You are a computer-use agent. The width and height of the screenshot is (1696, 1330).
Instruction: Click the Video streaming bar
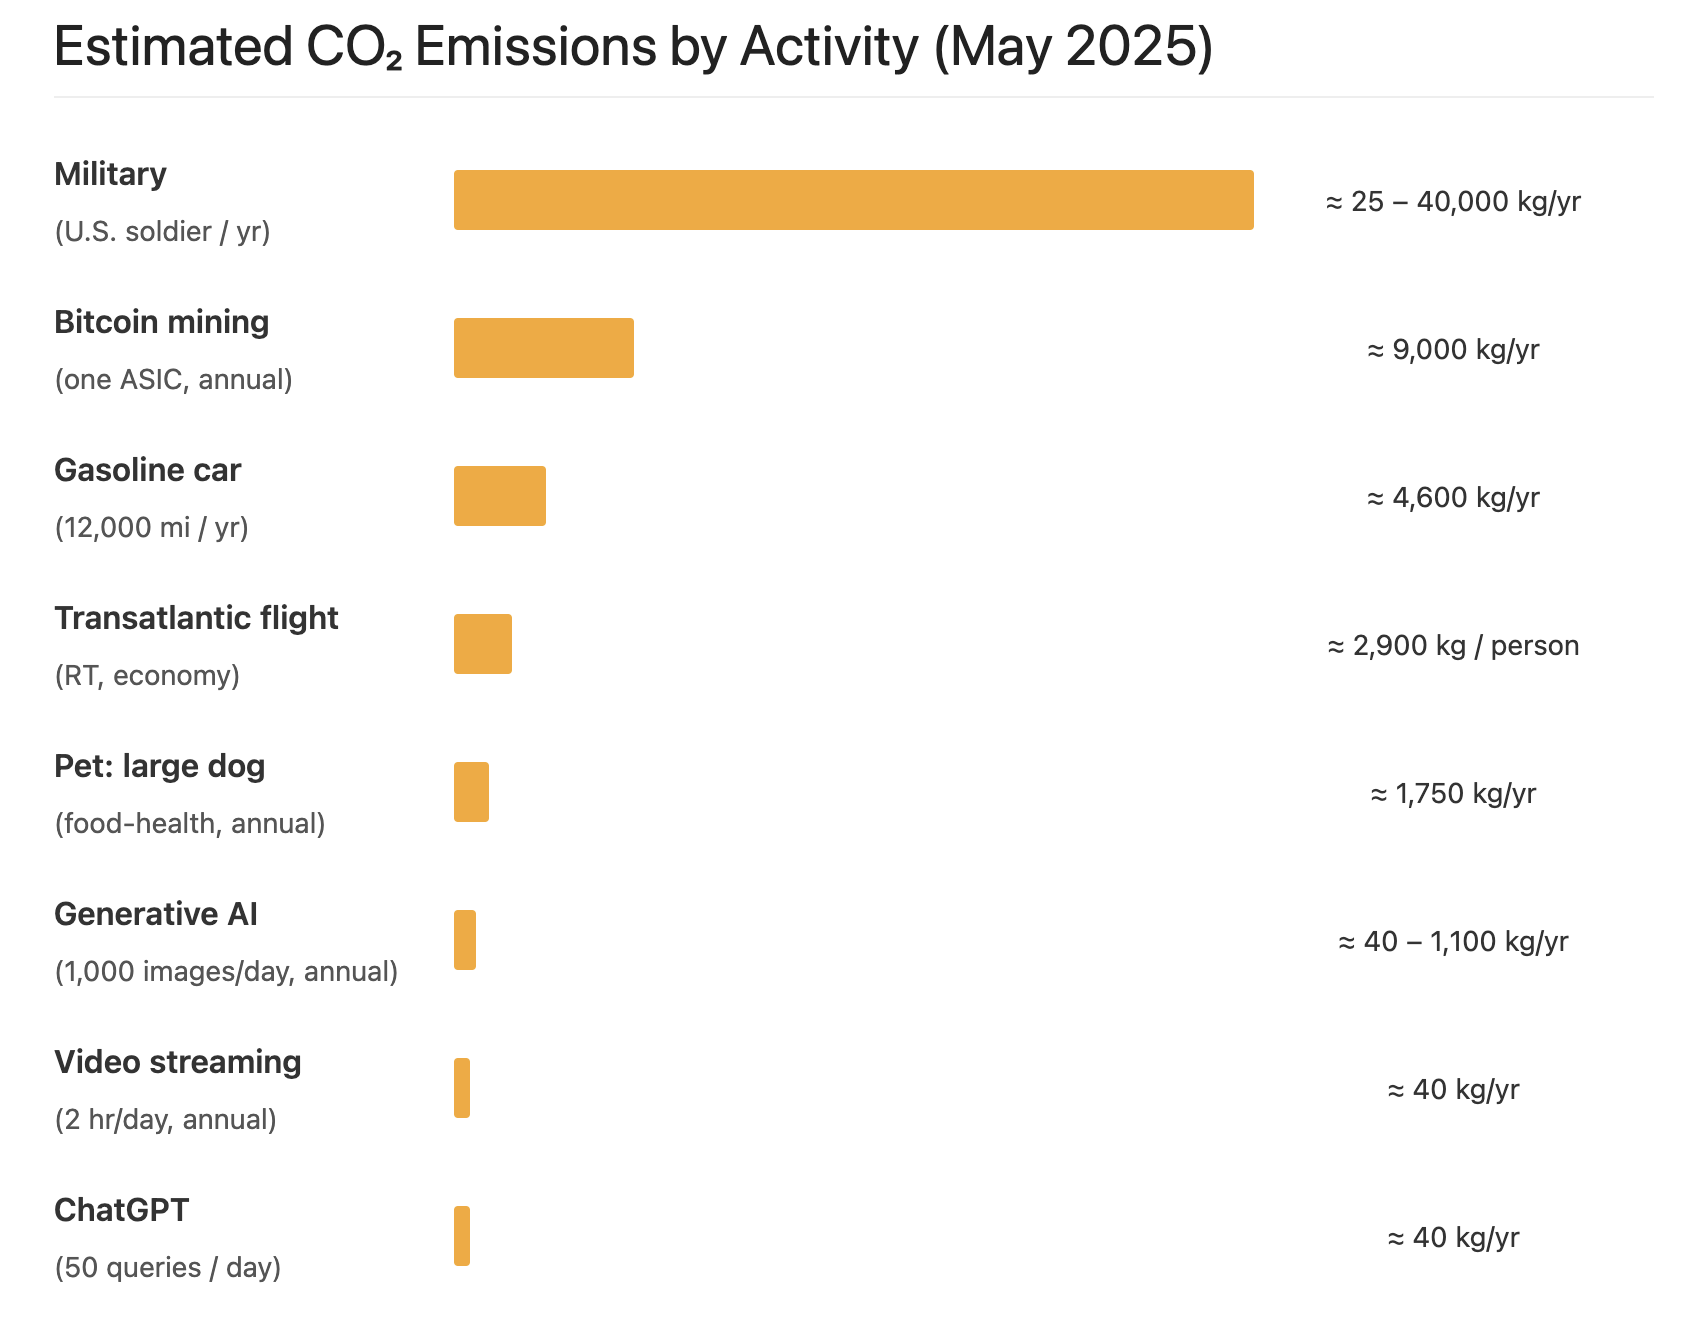(461, 1088)
